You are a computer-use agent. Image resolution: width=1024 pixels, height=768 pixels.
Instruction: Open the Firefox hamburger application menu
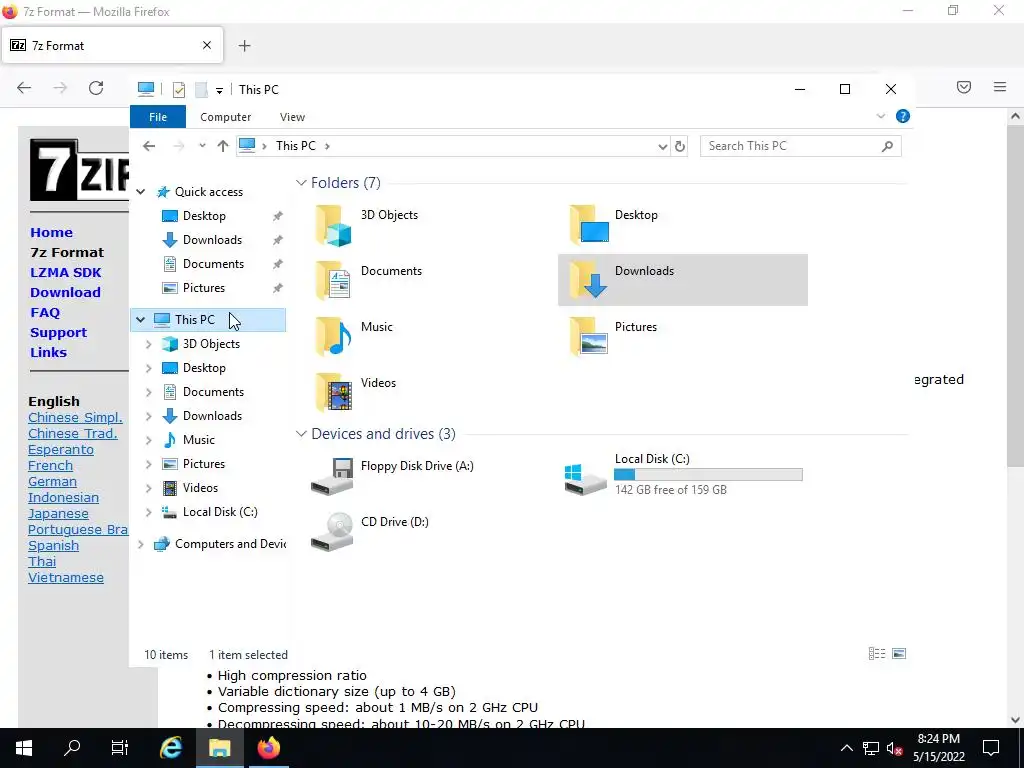click(1000, 87)
